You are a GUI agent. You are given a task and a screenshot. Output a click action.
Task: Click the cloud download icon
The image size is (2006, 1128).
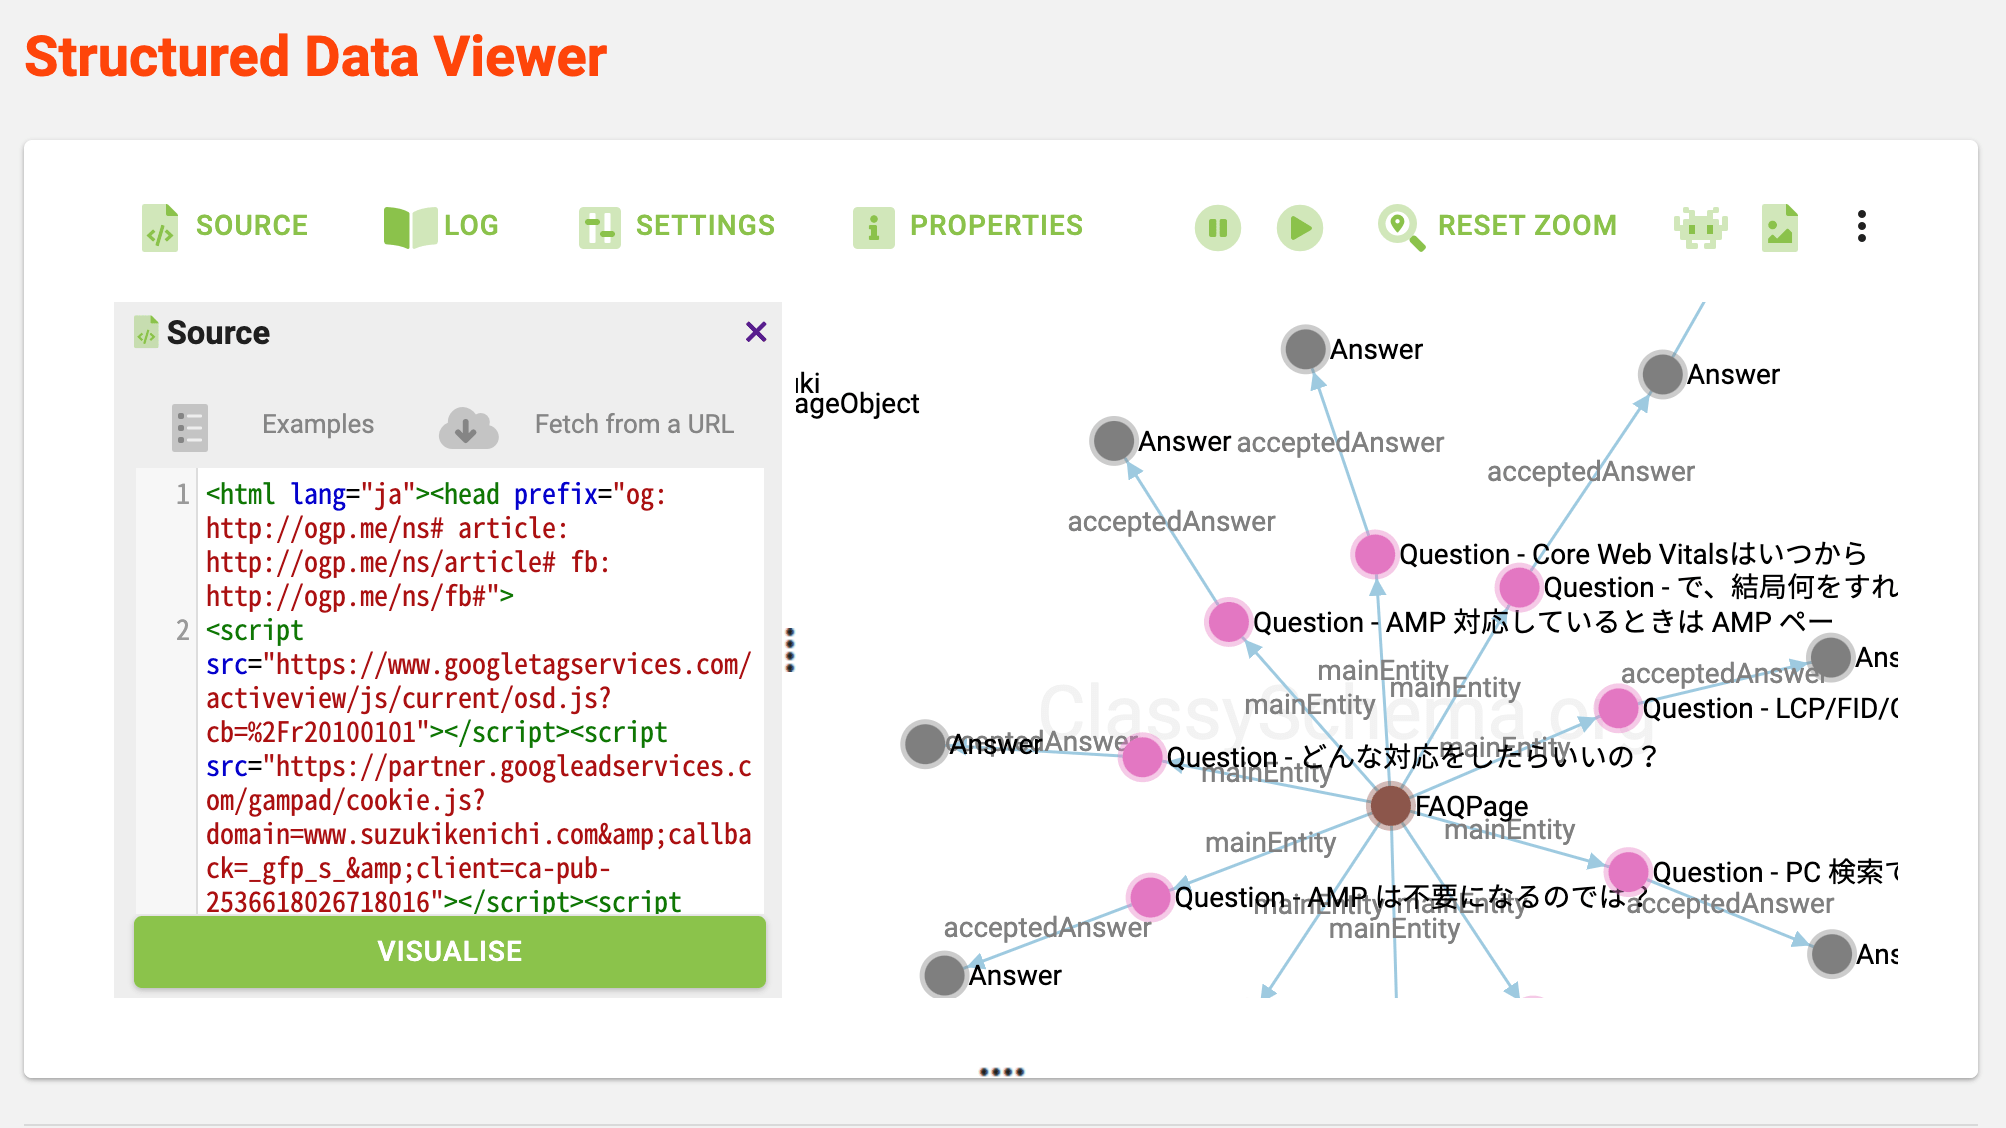coord(468,427)
